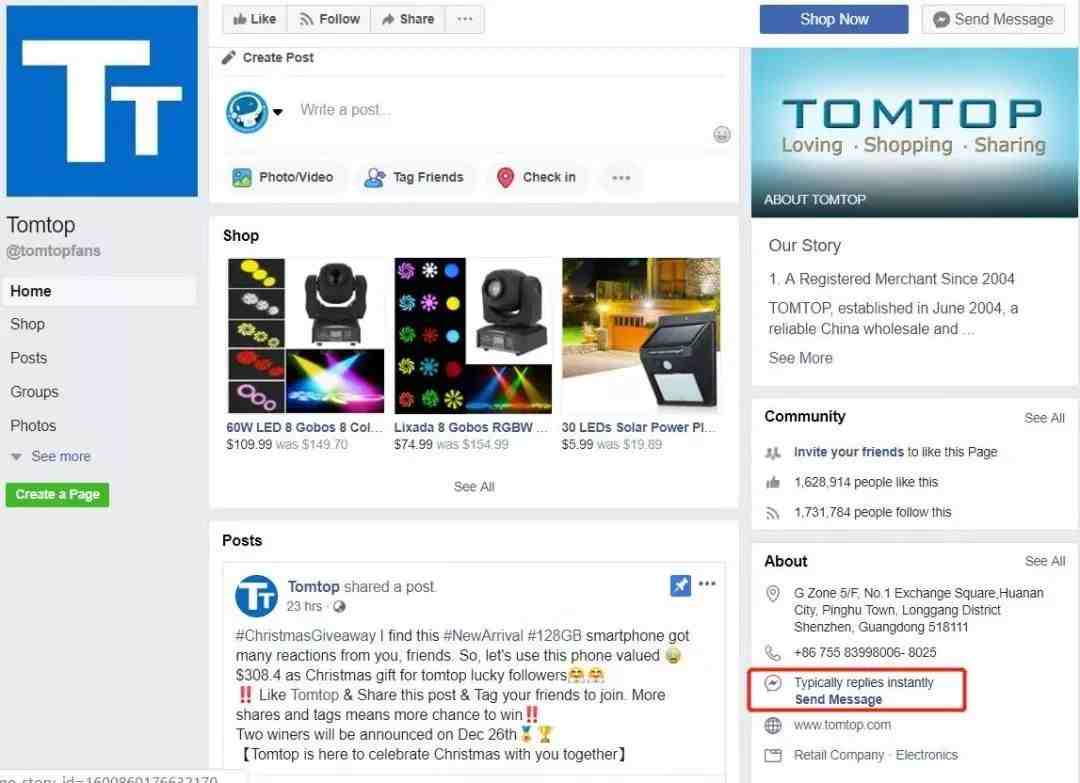This screenshot has width=1080, height=783.
Task: Toggle Follow for the Tomtop page
Action: coord(329,19)
